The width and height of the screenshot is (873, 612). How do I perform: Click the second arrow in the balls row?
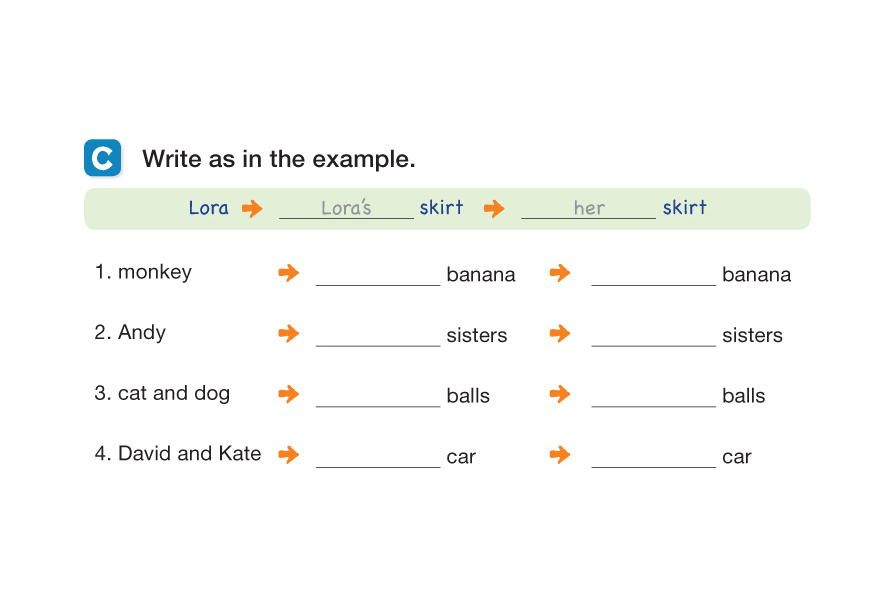coord(560,394)
